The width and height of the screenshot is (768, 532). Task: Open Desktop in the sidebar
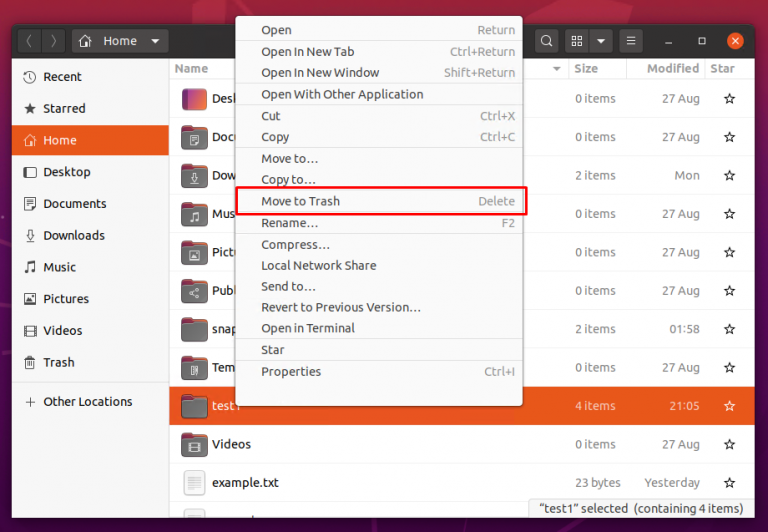[90, 172]
